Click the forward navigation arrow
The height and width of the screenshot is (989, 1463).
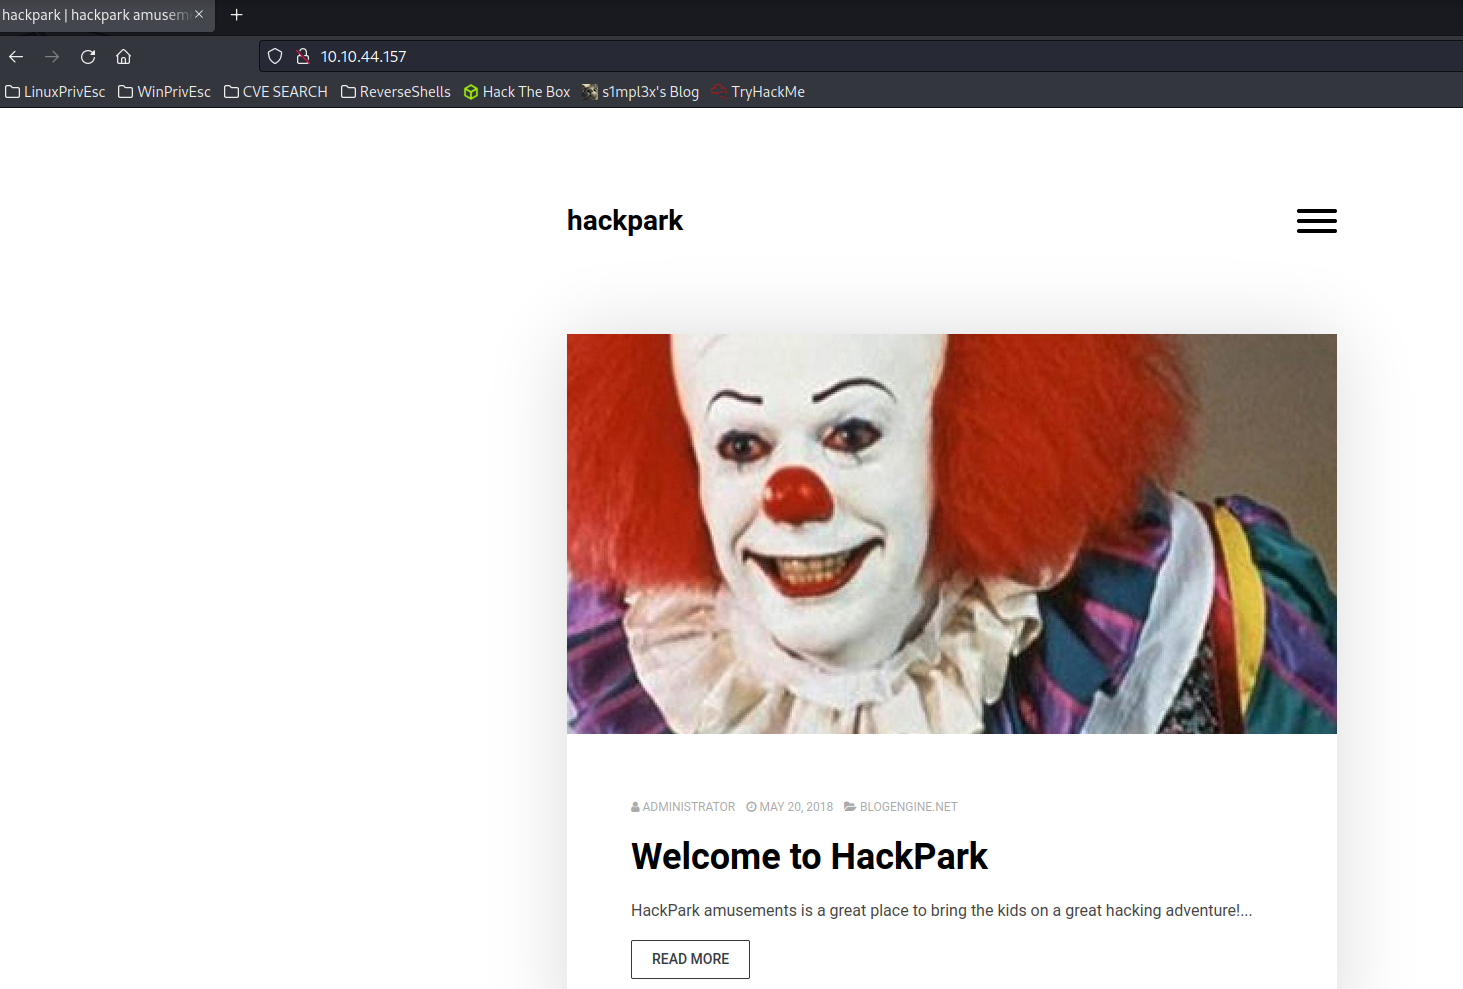pyautogui.click(x=52, y=57)
